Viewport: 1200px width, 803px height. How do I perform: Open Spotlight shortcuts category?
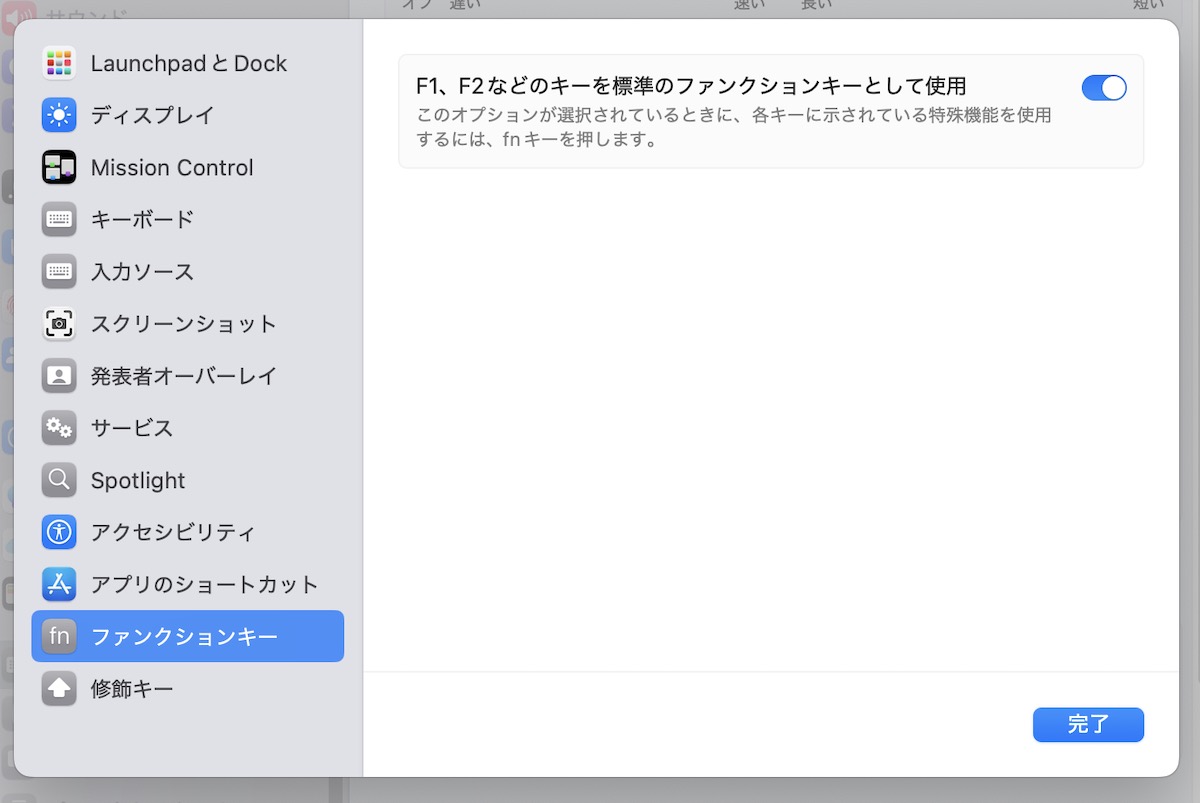(138, 481)
